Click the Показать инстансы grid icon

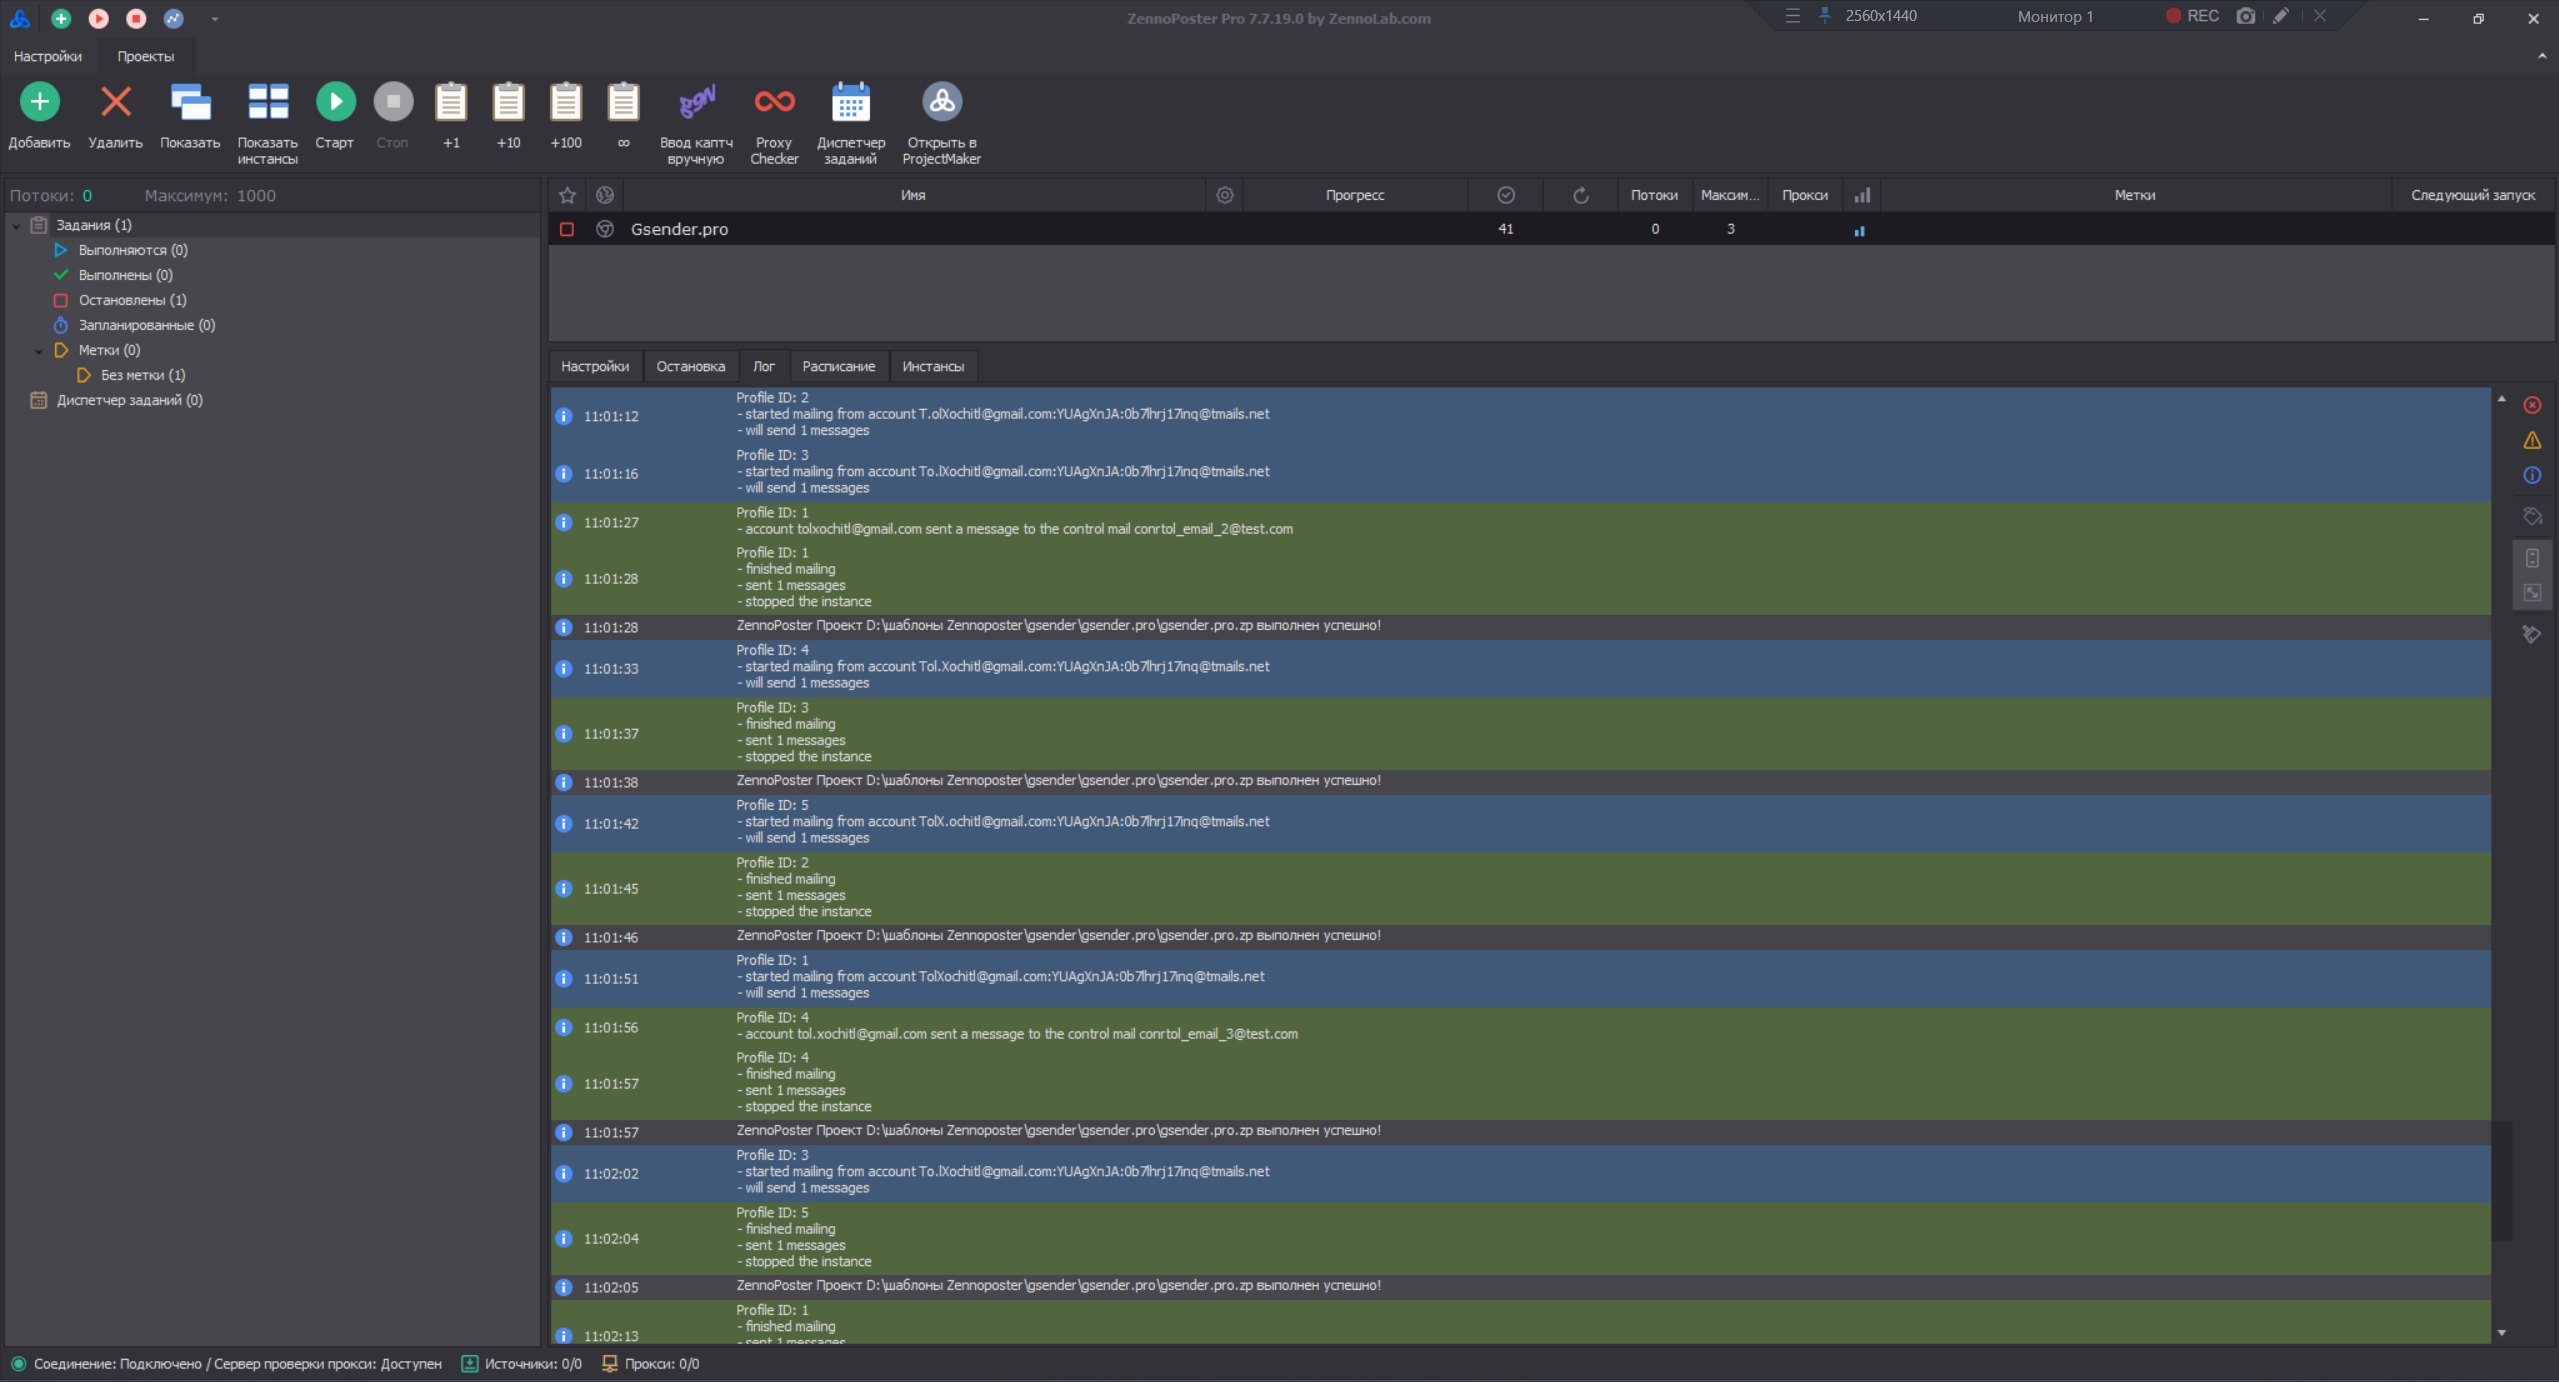click(x=268, y=101)
